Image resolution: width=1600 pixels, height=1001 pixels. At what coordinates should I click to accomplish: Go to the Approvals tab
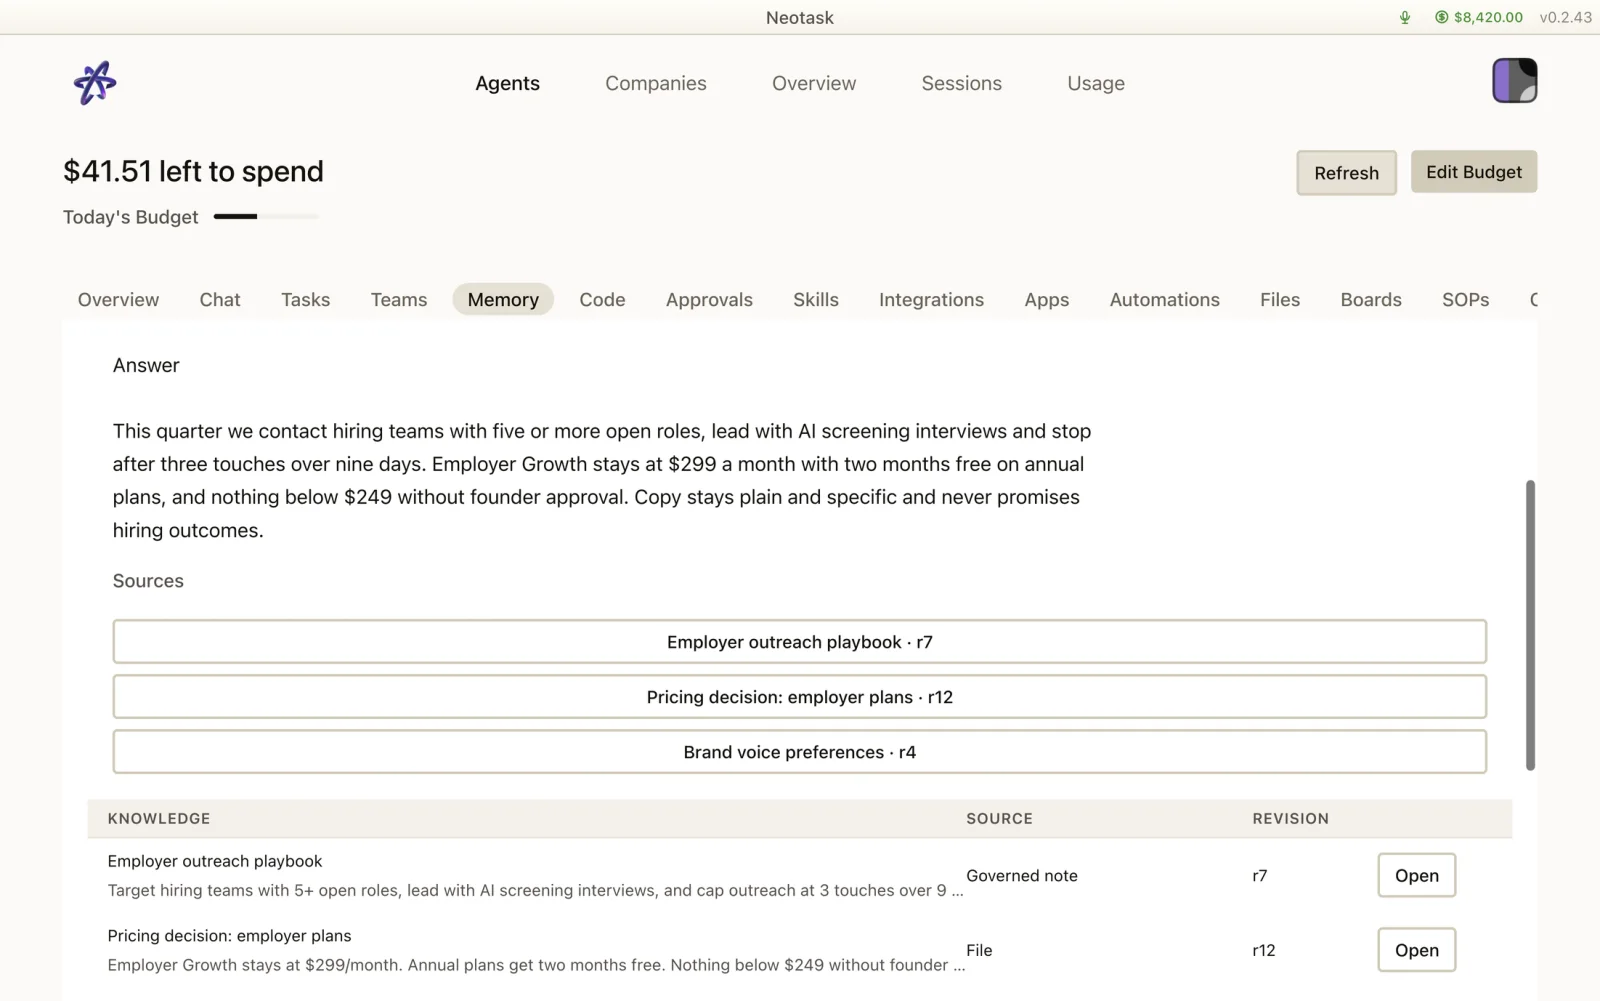709,299
